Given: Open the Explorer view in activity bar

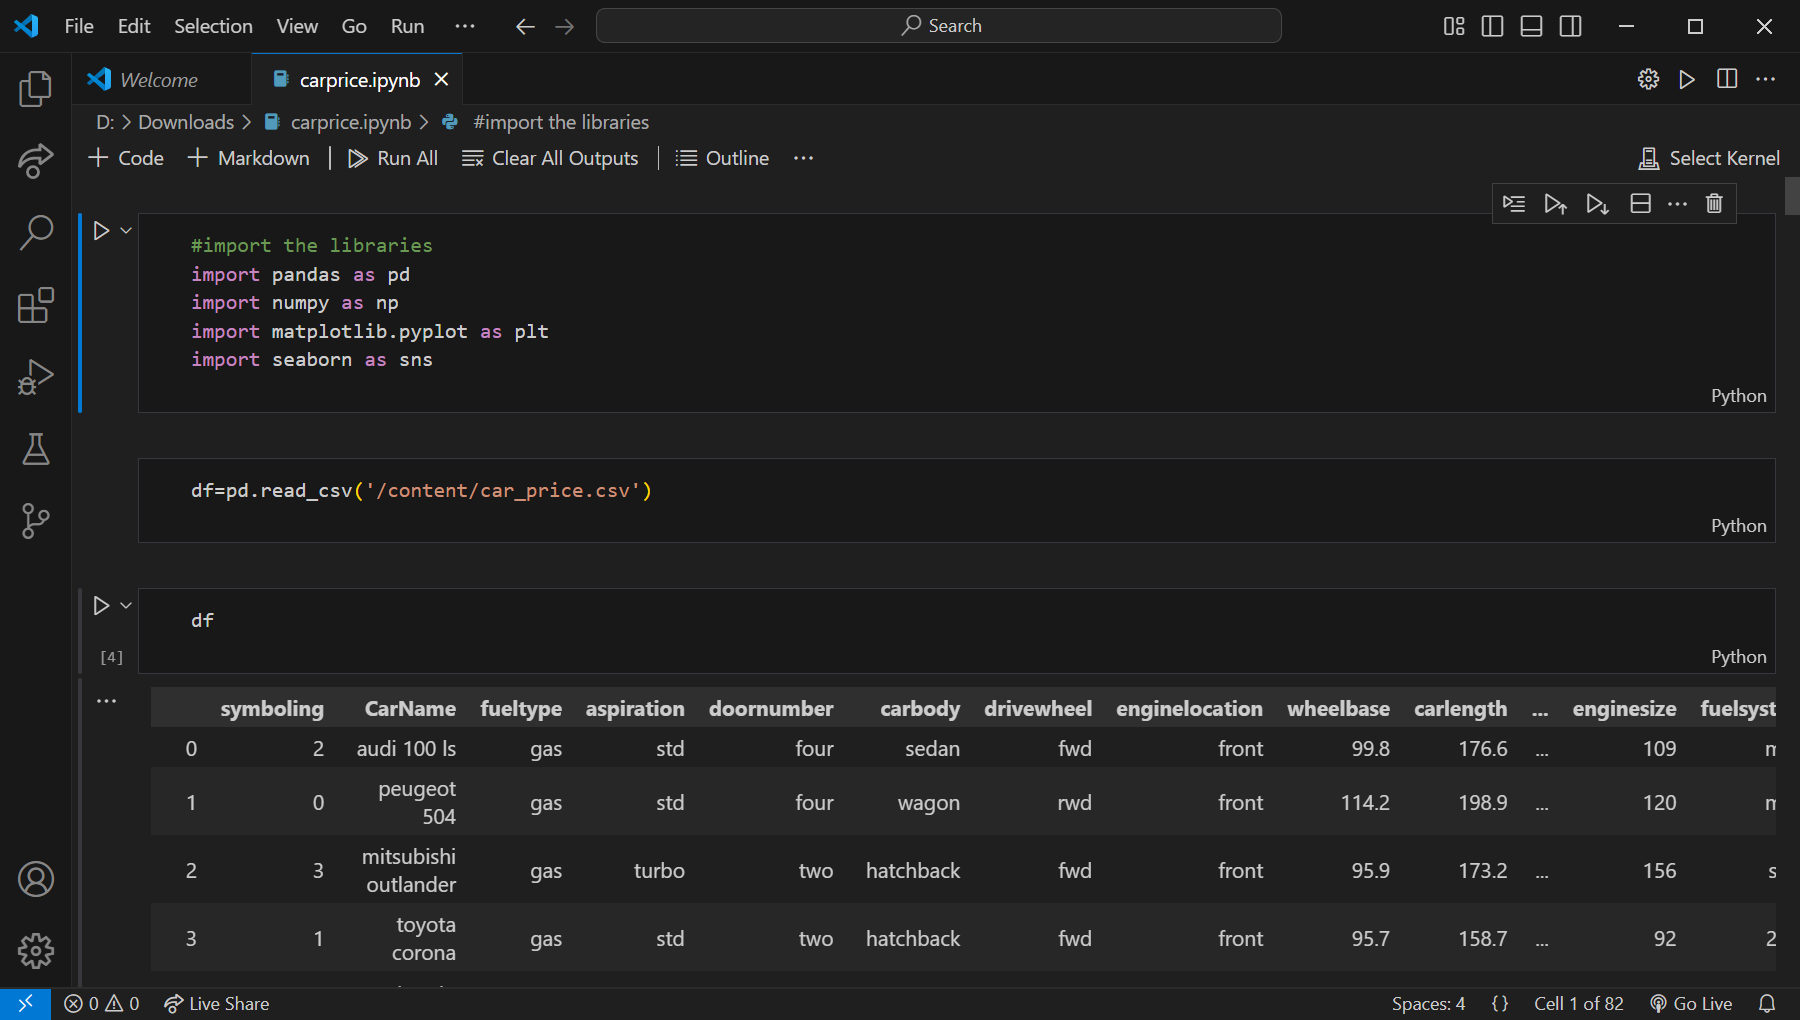Looking at the screenshot, I should click(35, 90).
